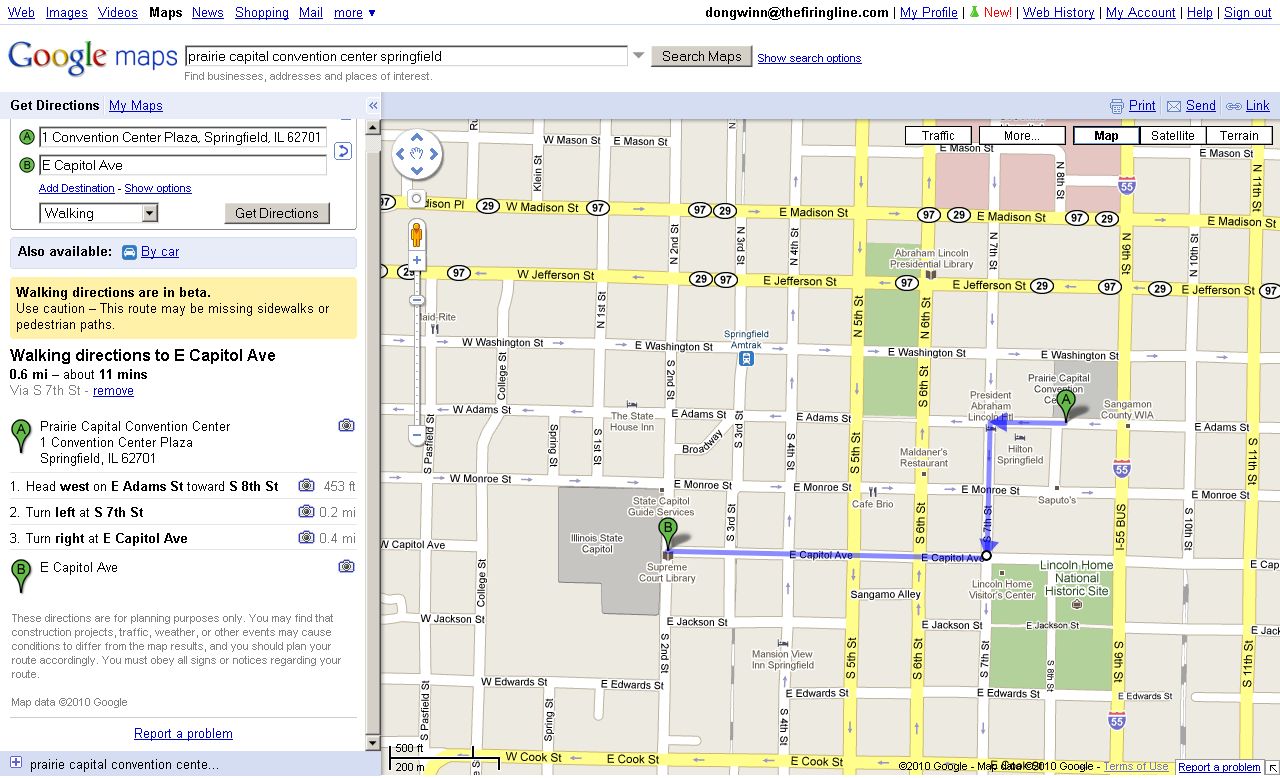
Task: Open camera icon for Prairie Capital Convention Center
Action: pyautogui.click(x=346, y=426)
